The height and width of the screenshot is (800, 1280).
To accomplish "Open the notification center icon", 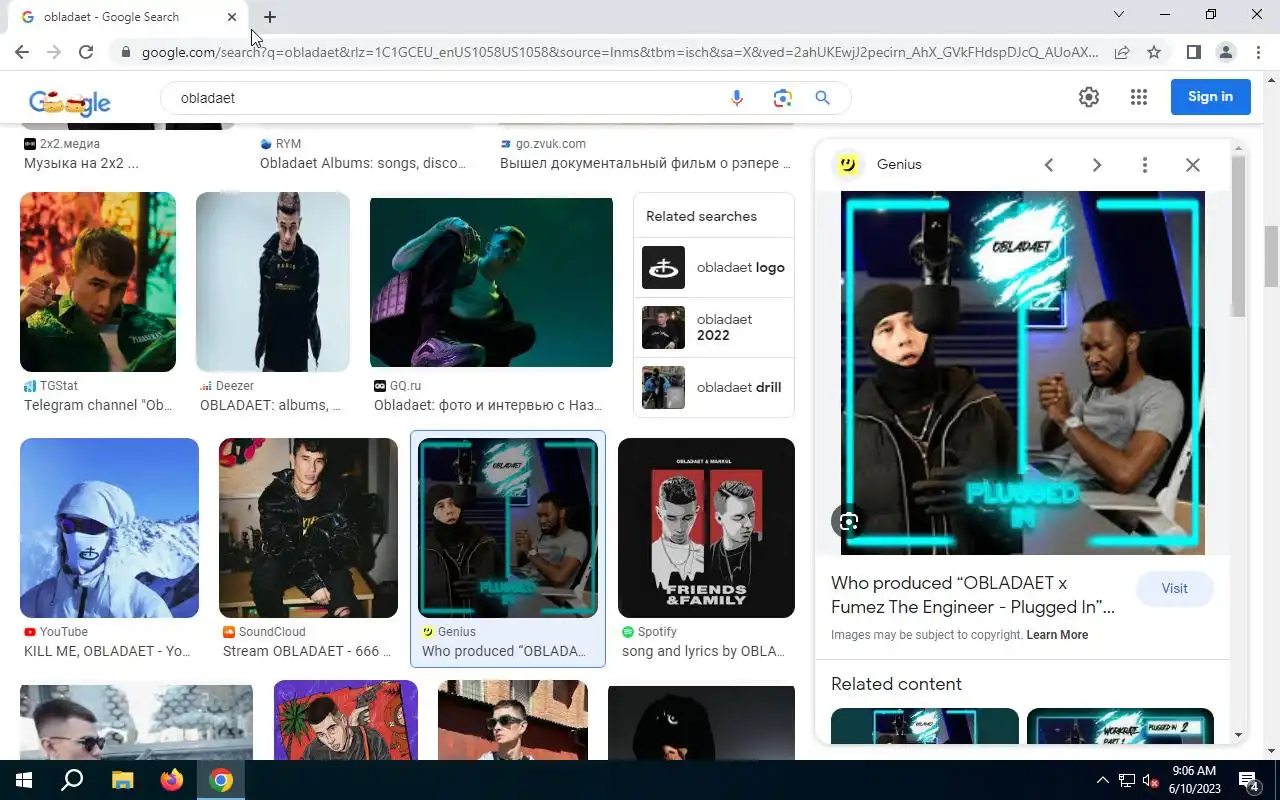I will 1249,780.
